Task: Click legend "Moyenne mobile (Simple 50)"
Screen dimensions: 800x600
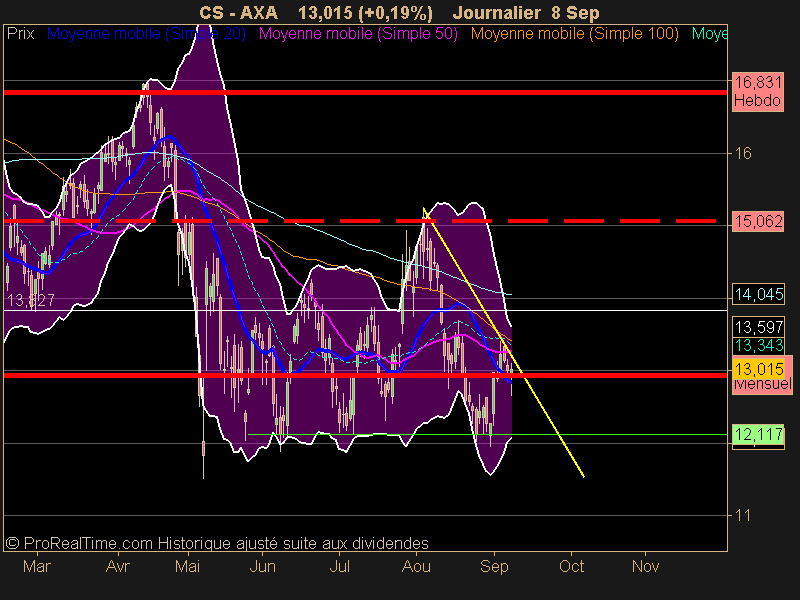Action: 358,34
